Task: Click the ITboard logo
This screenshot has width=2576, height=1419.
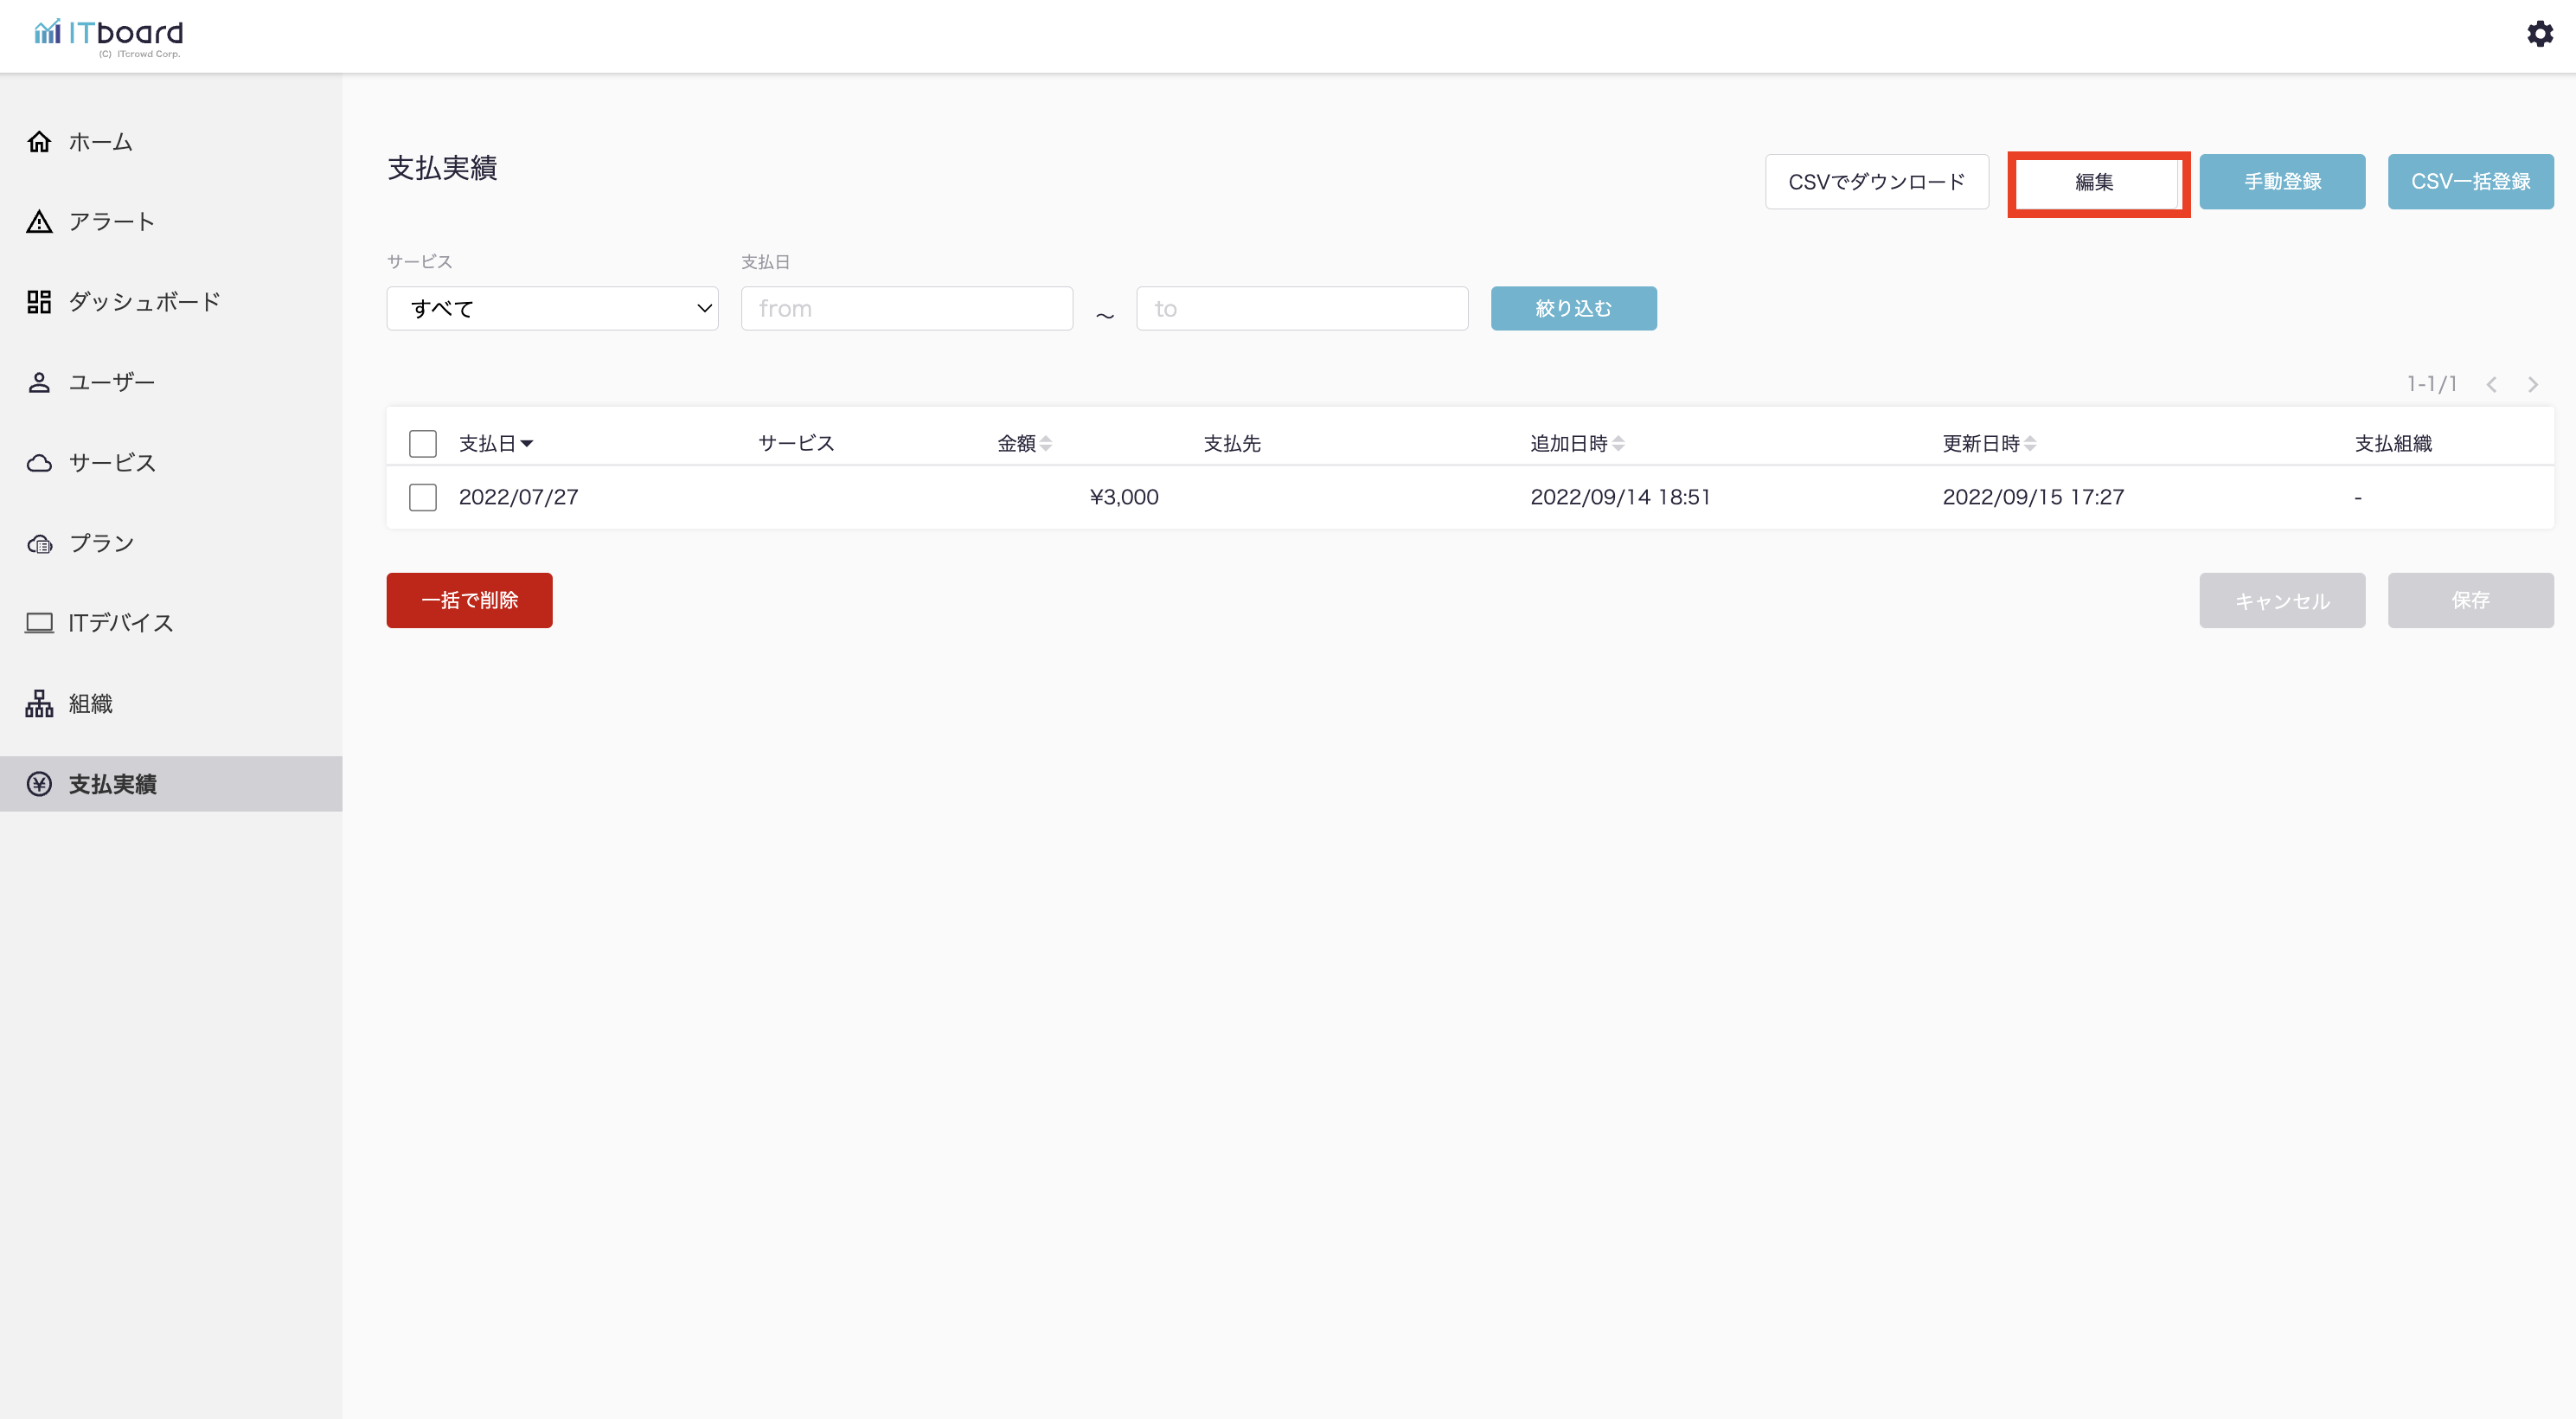Action: 108,36
